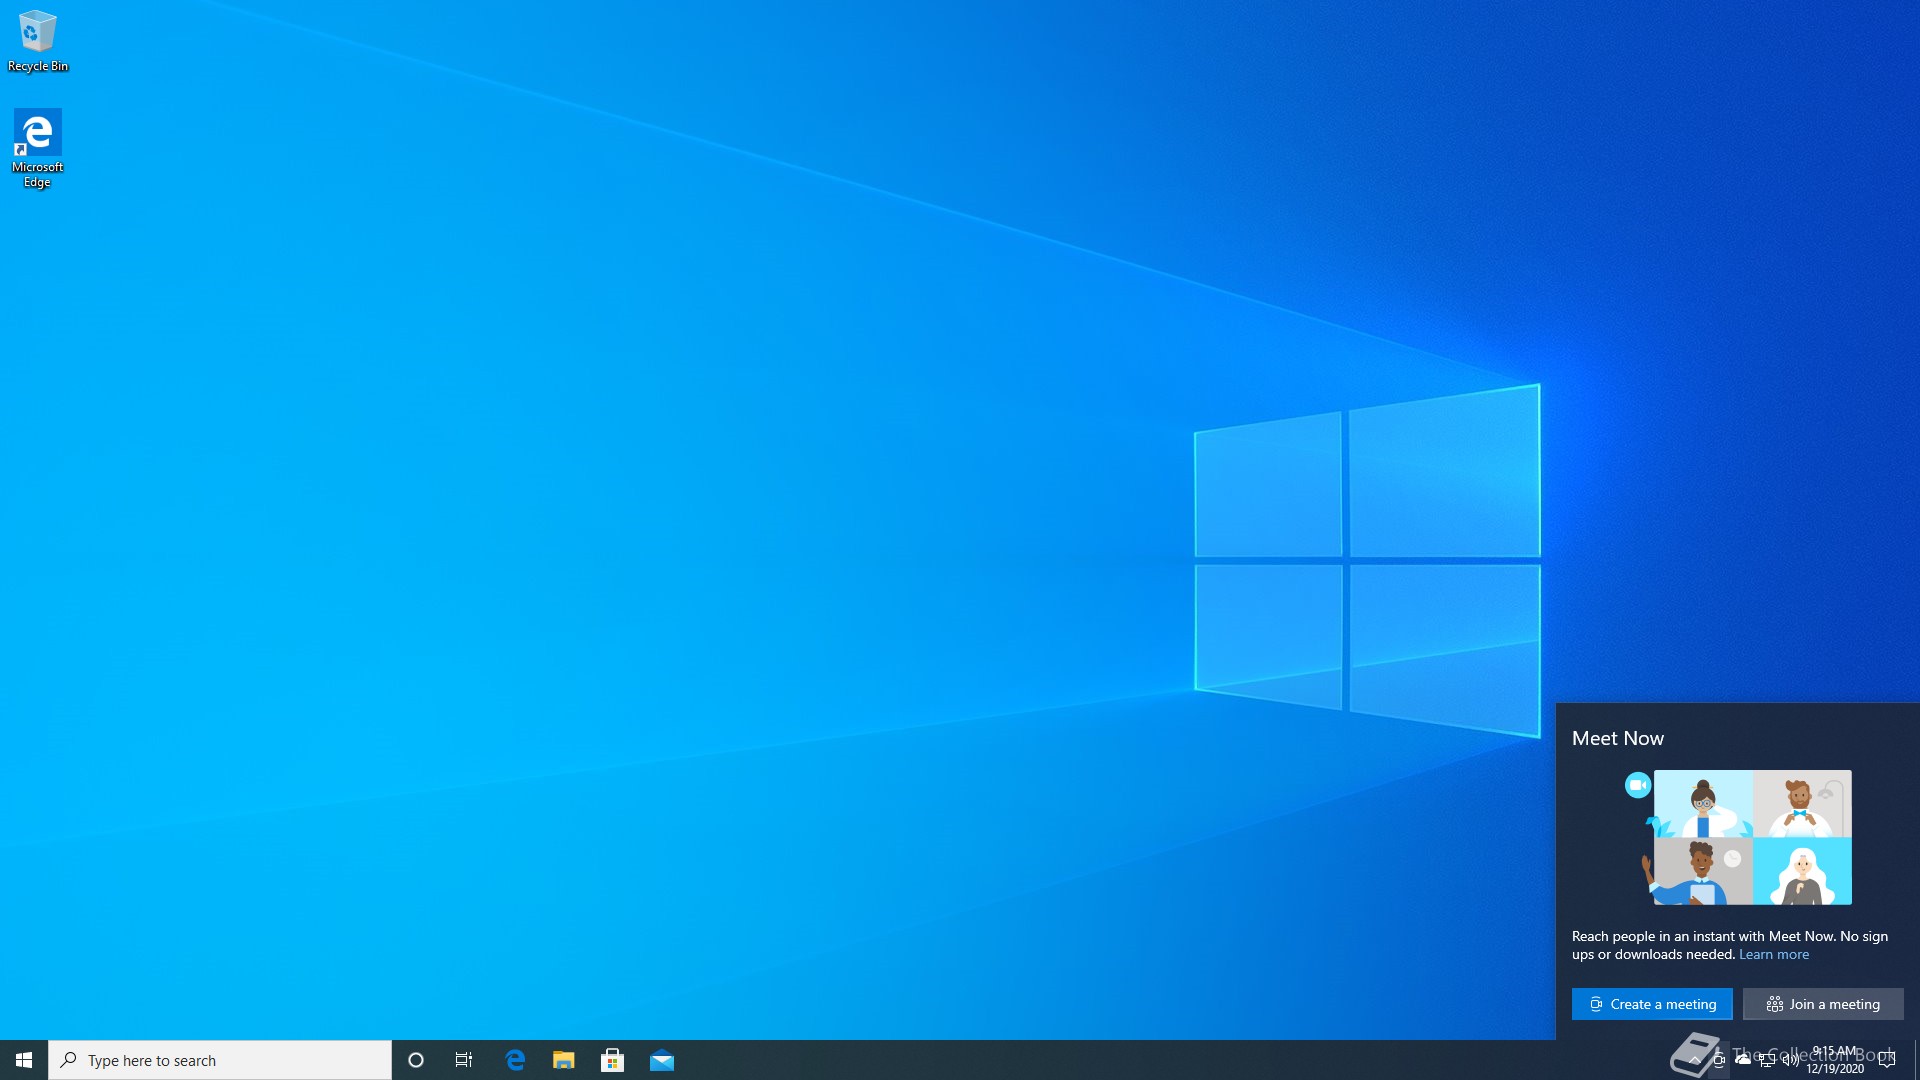Click the Show desktop strip at the taskbar end

coord(1916,1060)
